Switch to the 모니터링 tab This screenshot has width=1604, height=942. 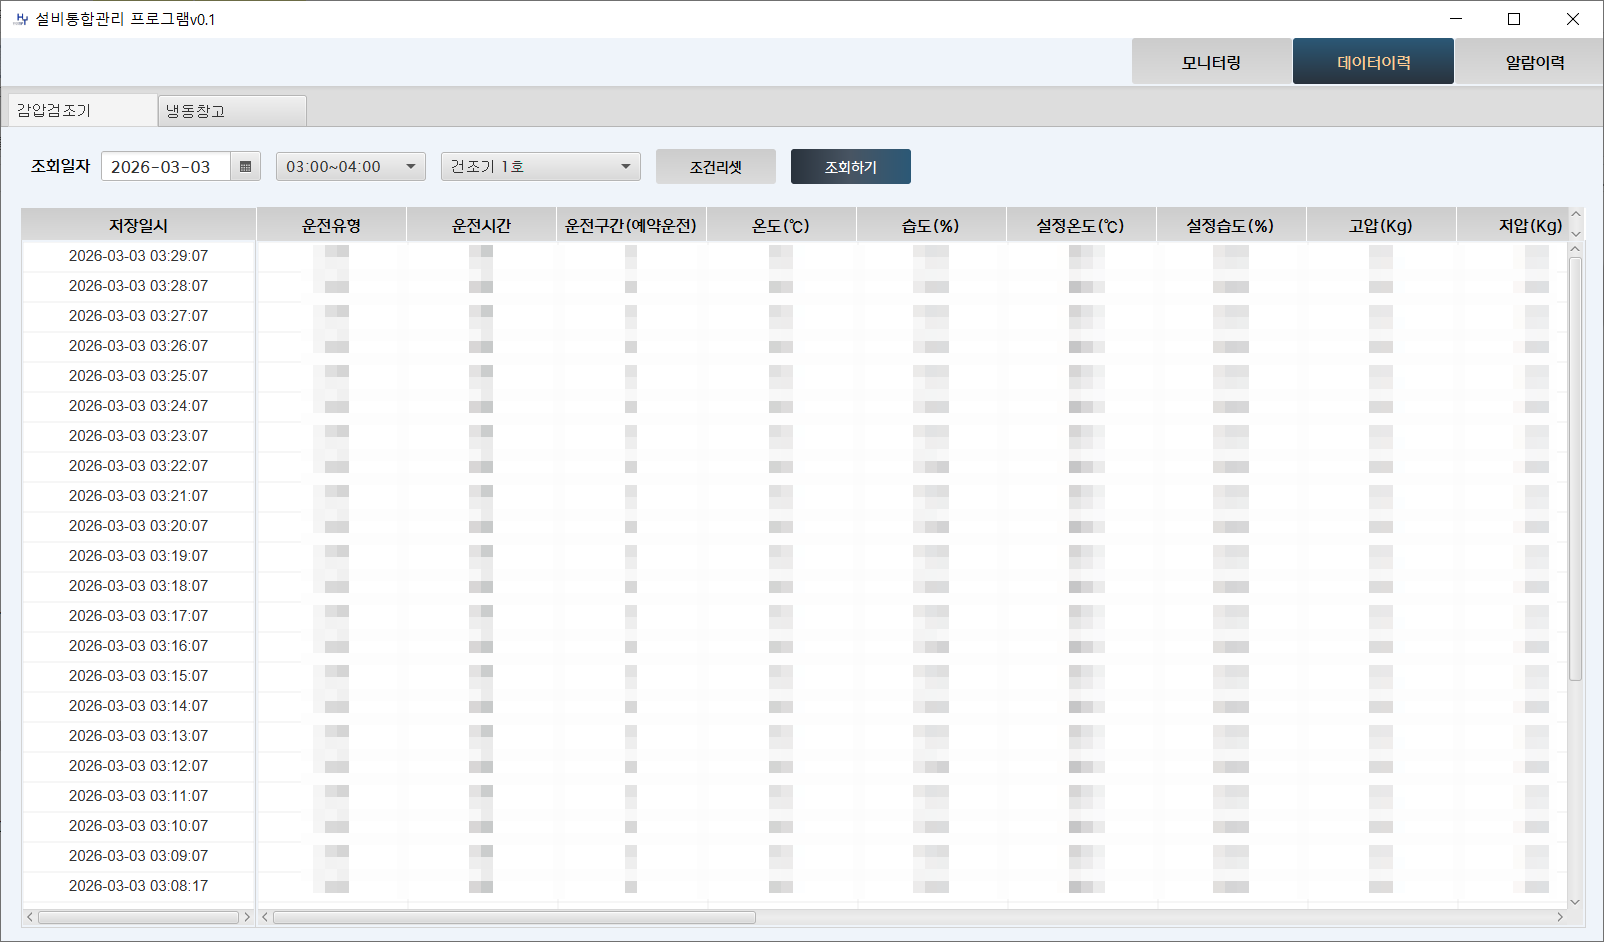1211,62
